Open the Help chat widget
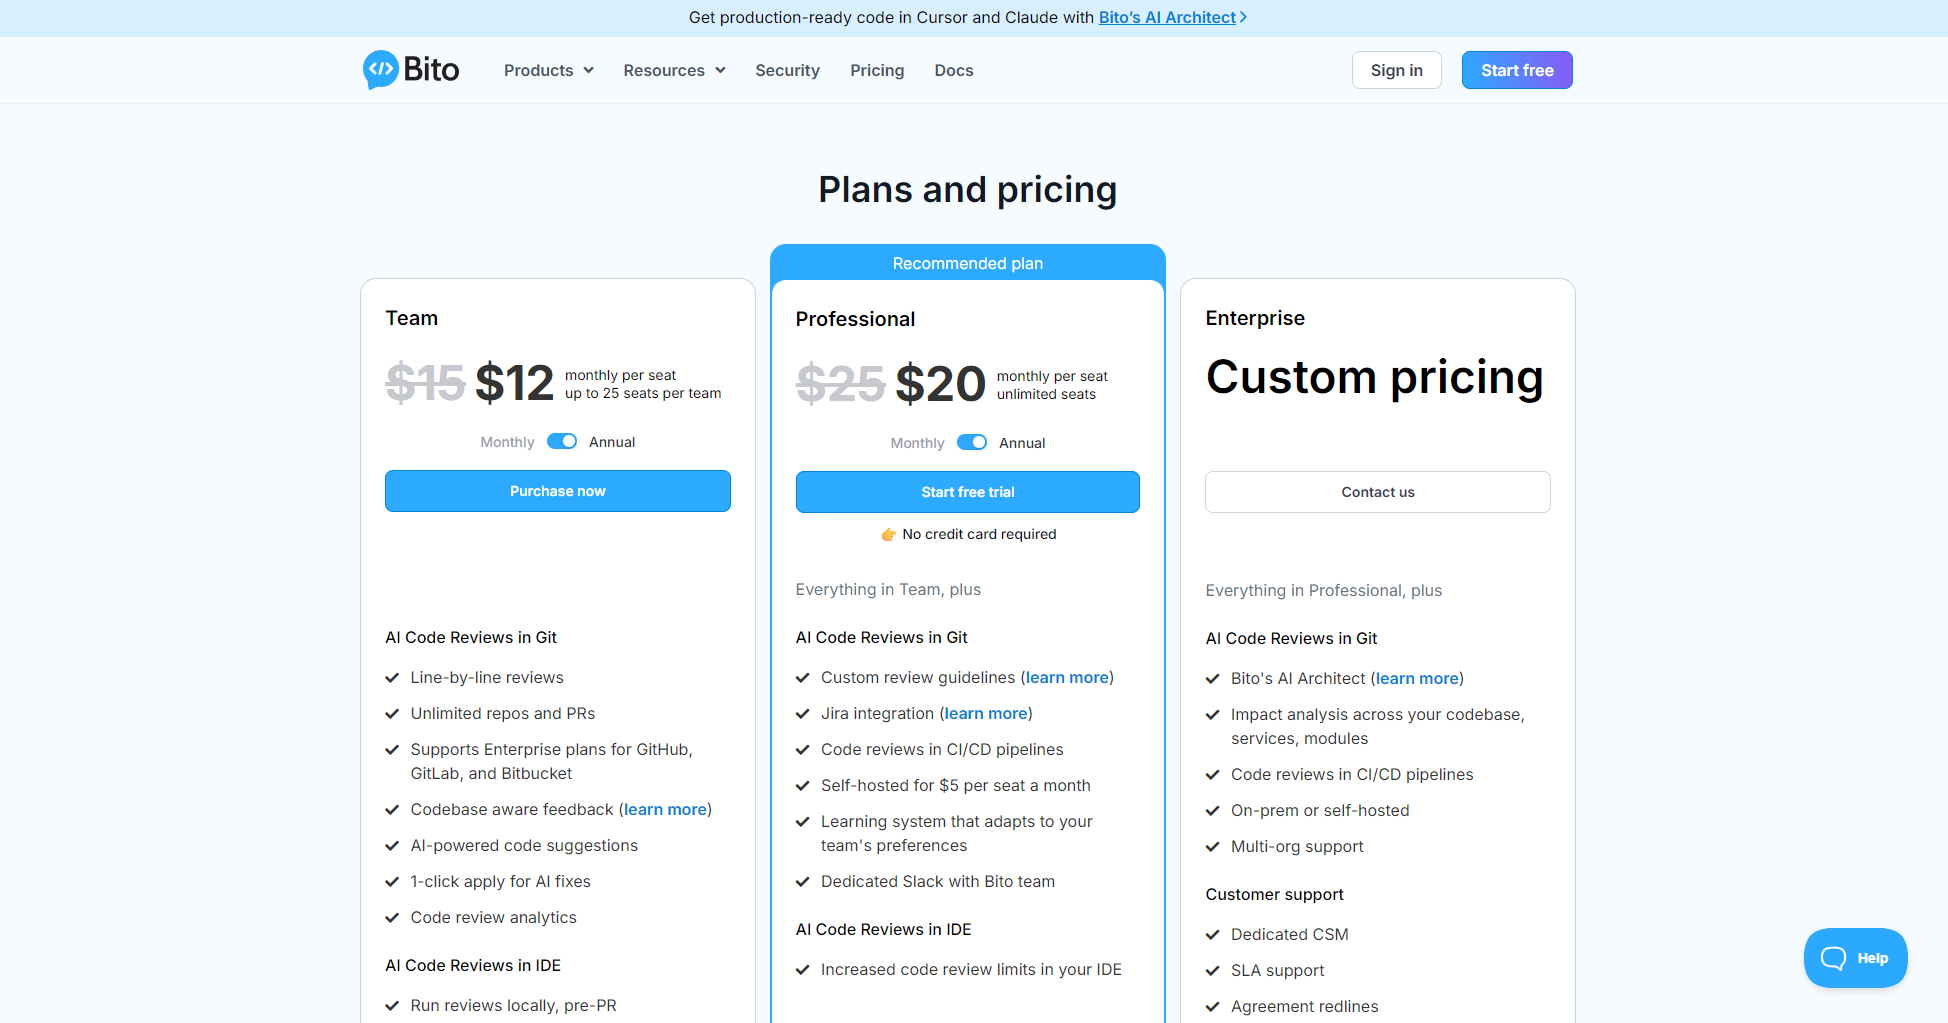Screen dimensions: 1948x1023 pos(1855,958)
